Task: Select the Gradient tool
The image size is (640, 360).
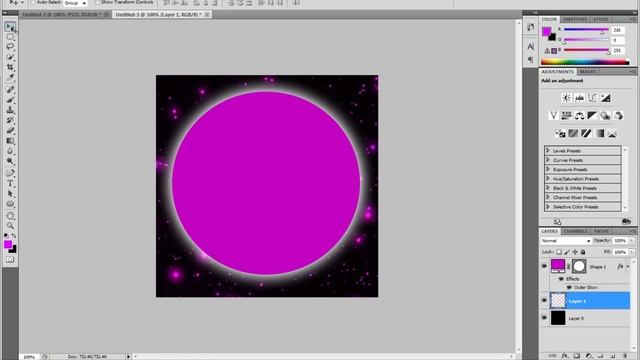Action: point(10,140)
